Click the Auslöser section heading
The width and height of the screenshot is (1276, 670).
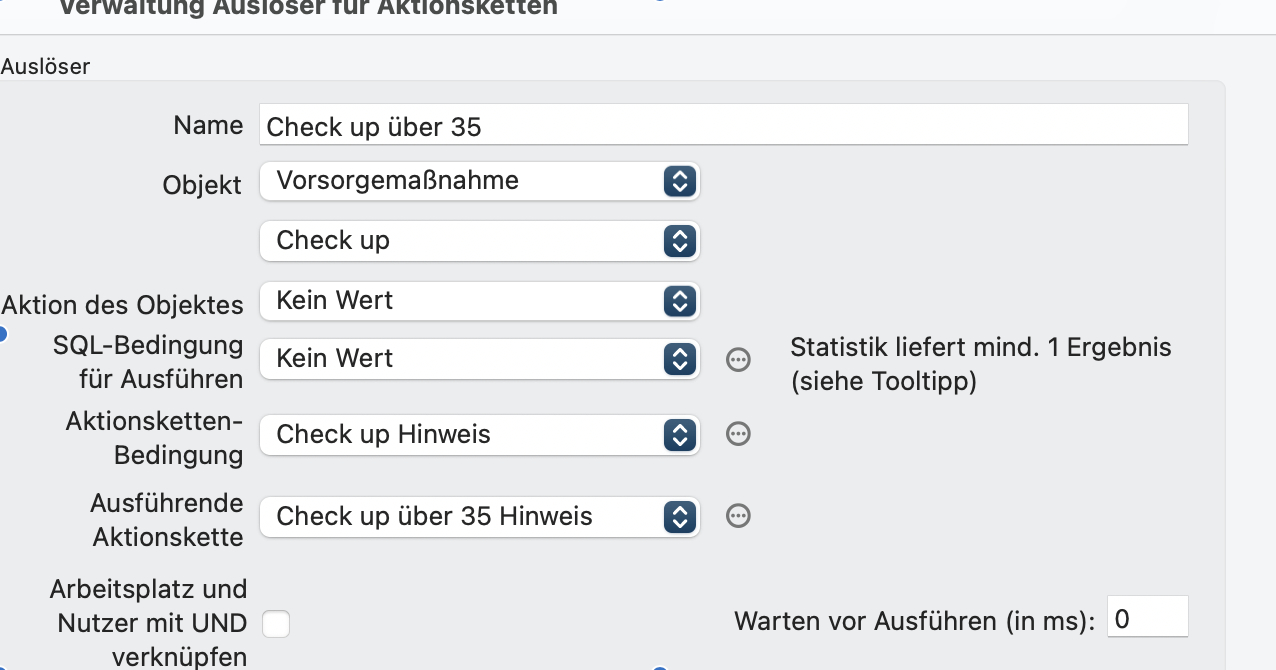pyautogui.click(x=45, y=67)
